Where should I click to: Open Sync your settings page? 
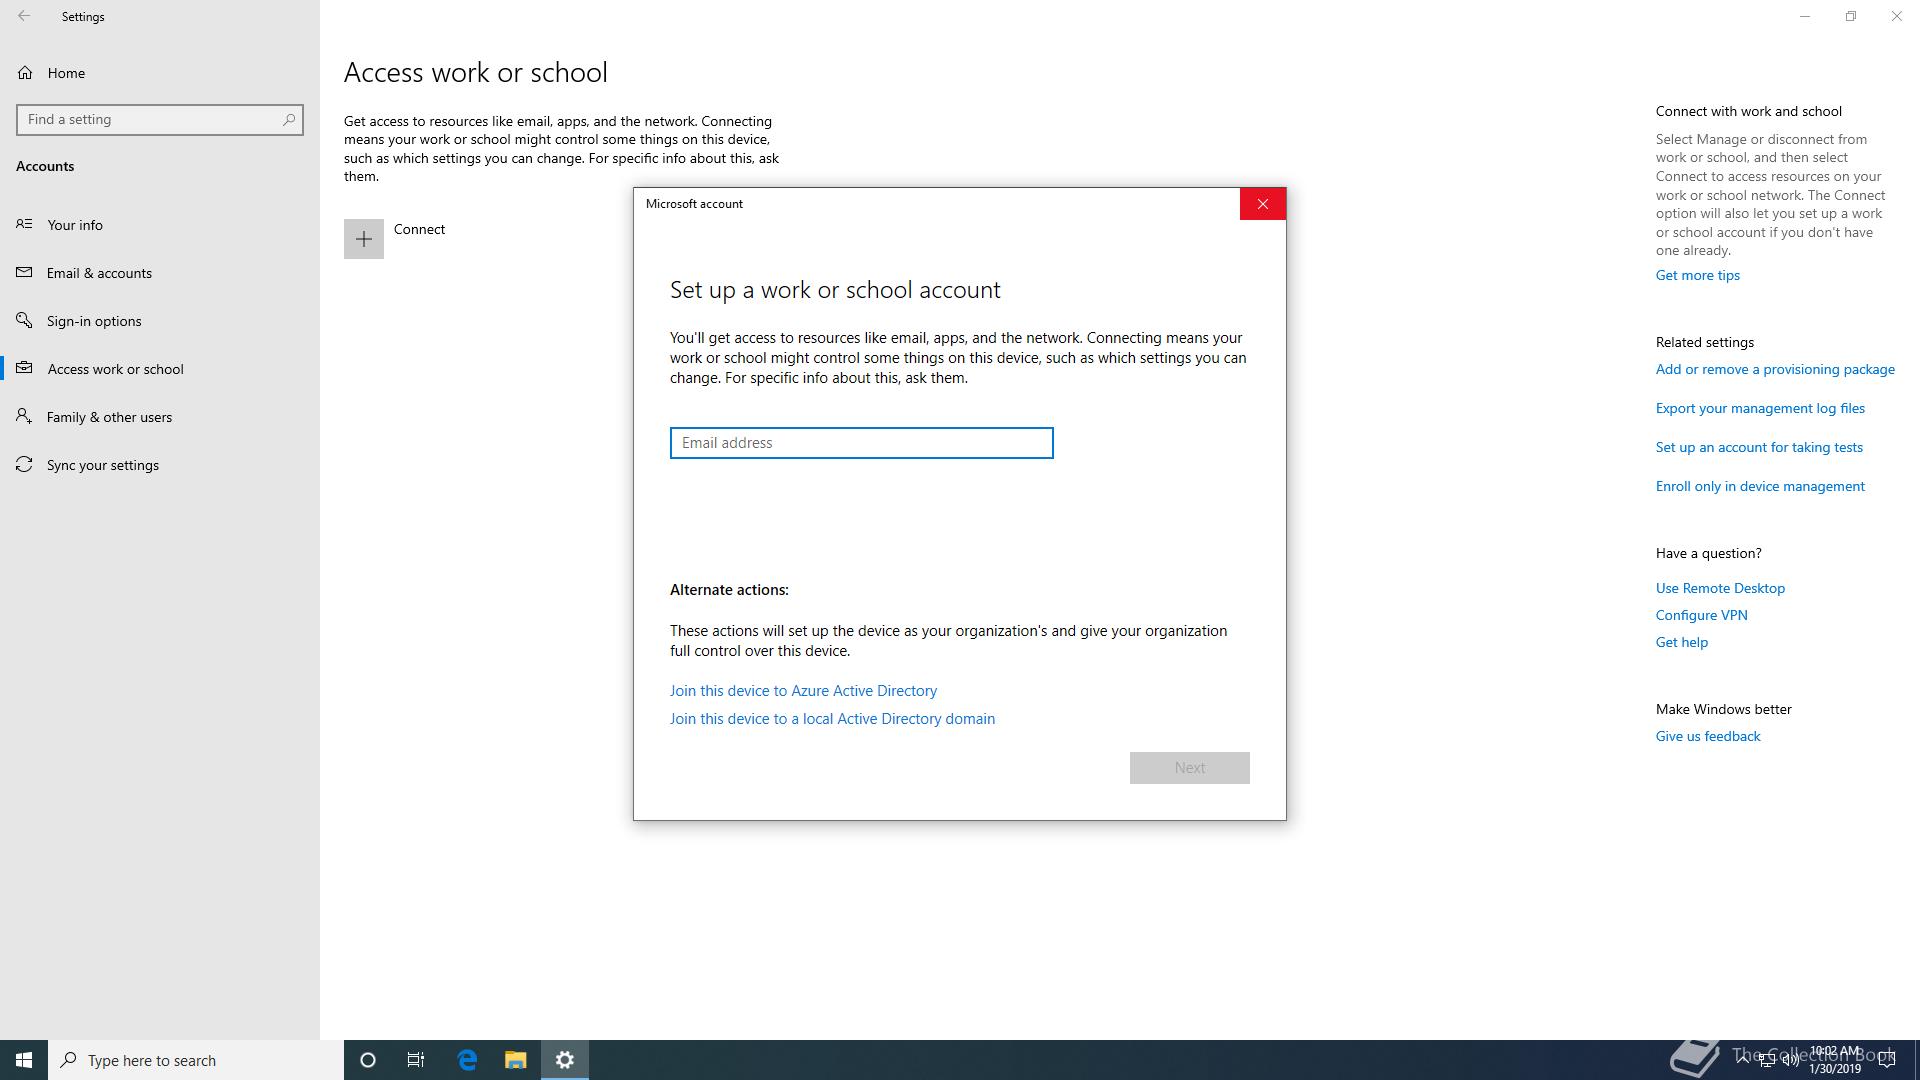pyautogui.click(x=160, y=465)
